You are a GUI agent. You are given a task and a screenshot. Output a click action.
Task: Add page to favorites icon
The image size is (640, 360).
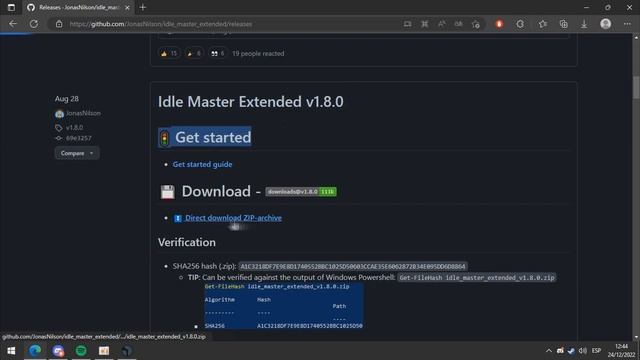476,24
